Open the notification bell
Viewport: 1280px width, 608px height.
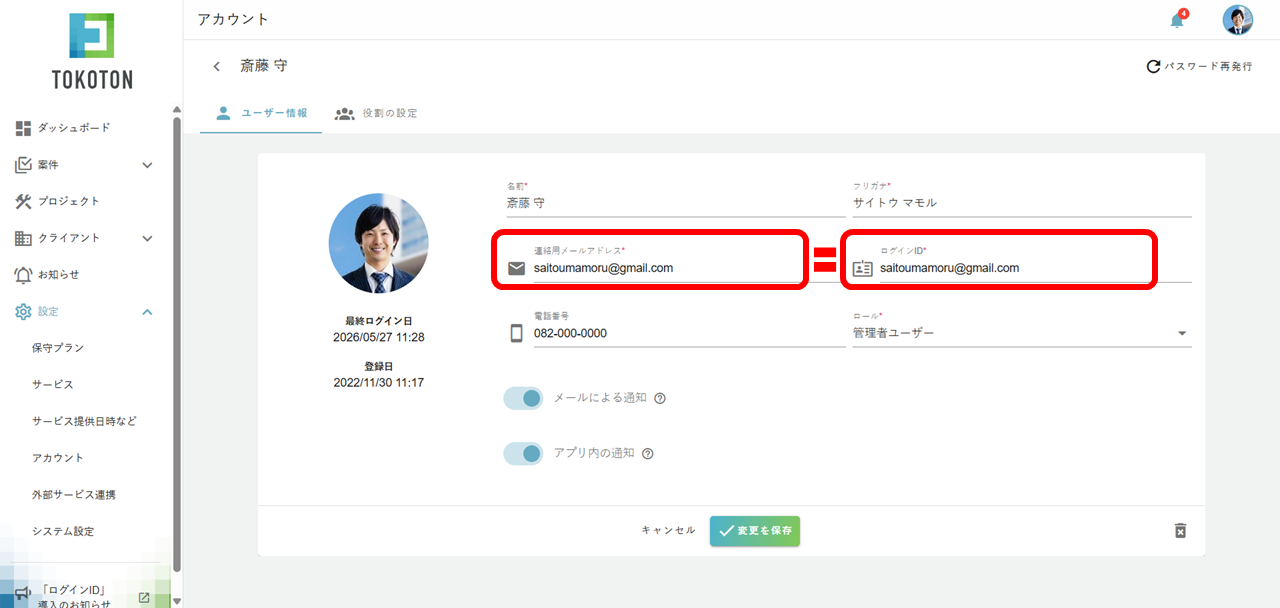(x=1177, y=20)
